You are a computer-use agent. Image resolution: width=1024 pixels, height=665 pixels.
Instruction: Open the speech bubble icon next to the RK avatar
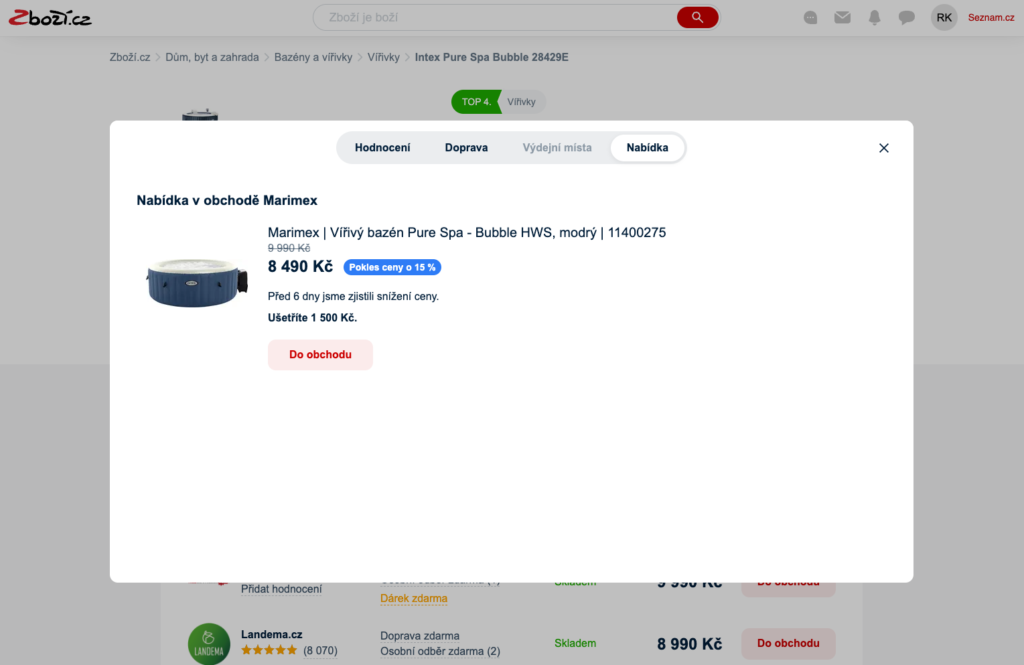(906, 18)
